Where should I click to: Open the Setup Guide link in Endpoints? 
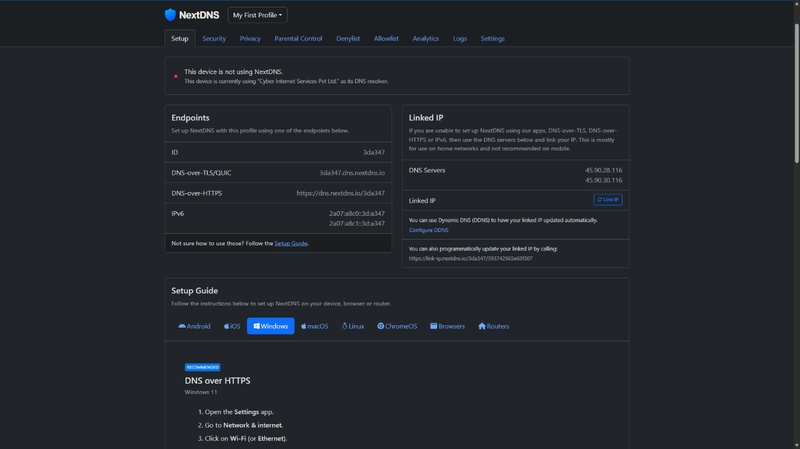pyautogui.click(x=291, y=243)
